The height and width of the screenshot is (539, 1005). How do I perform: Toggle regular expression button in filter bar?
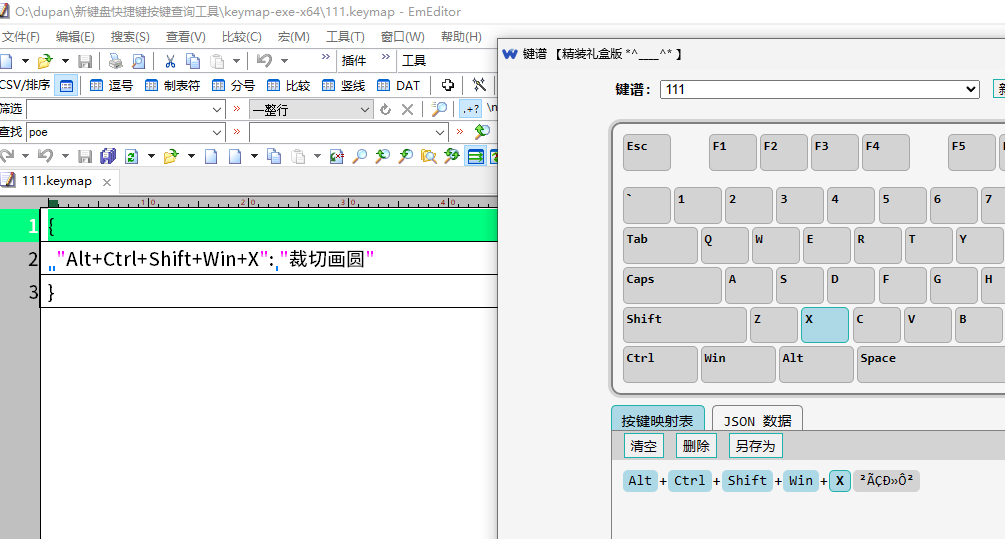pyautogui.click(x=469, y=109)
